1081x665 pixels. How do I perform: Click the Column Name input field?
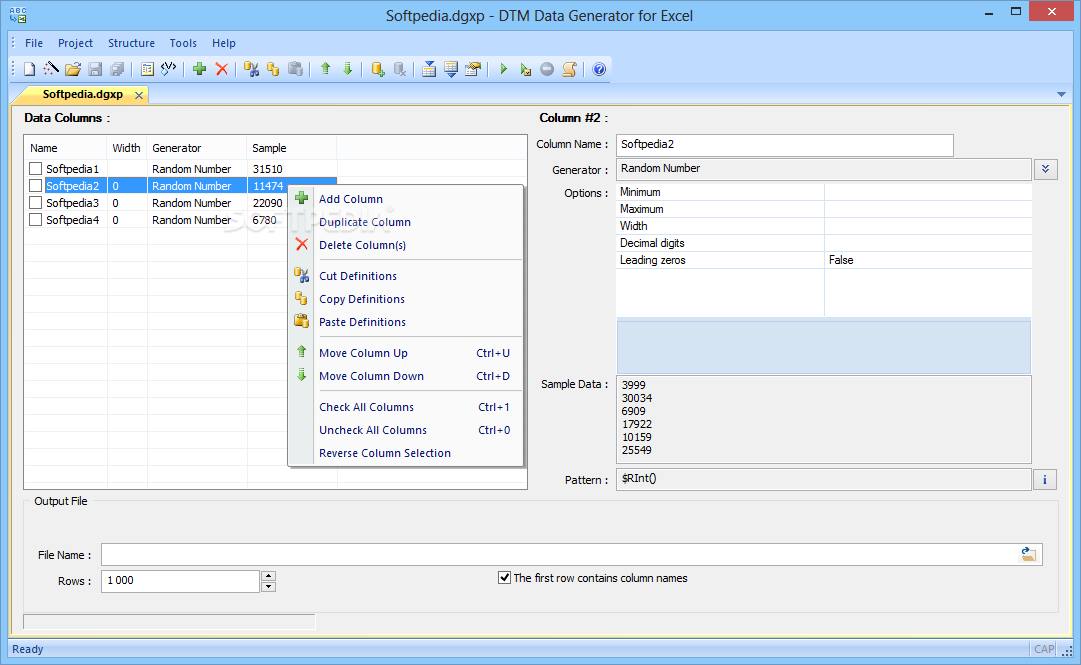(x=785, y=145)
